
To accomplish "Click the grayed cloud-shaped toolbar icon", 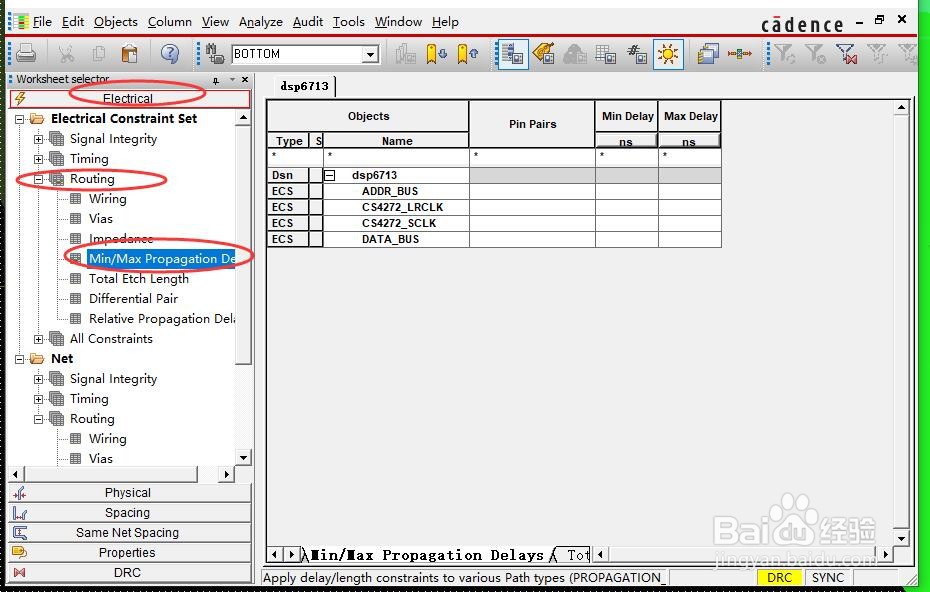I will 574,54.
